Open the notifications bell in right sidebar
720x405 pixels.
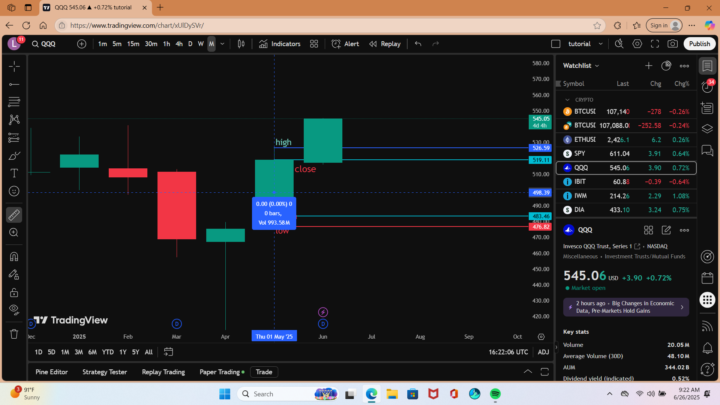(x=708, y=348)
